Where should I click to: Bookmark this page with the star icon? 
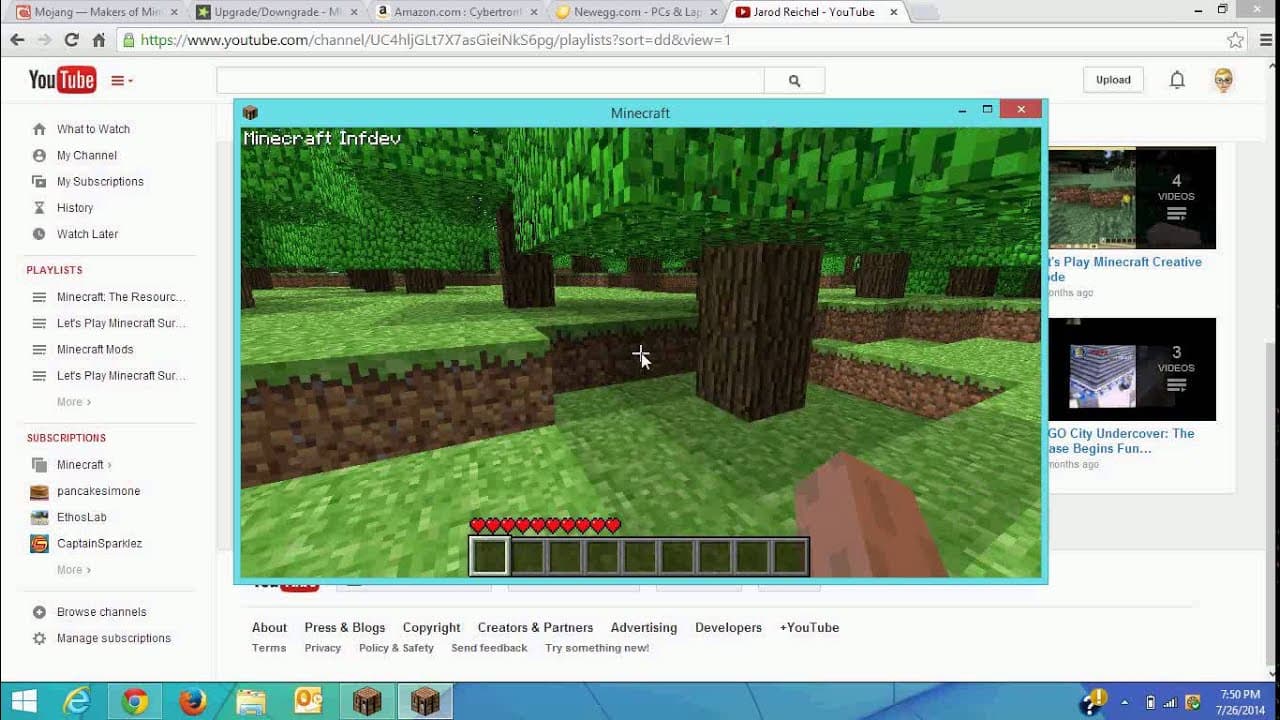click(x=1235, y=40)
